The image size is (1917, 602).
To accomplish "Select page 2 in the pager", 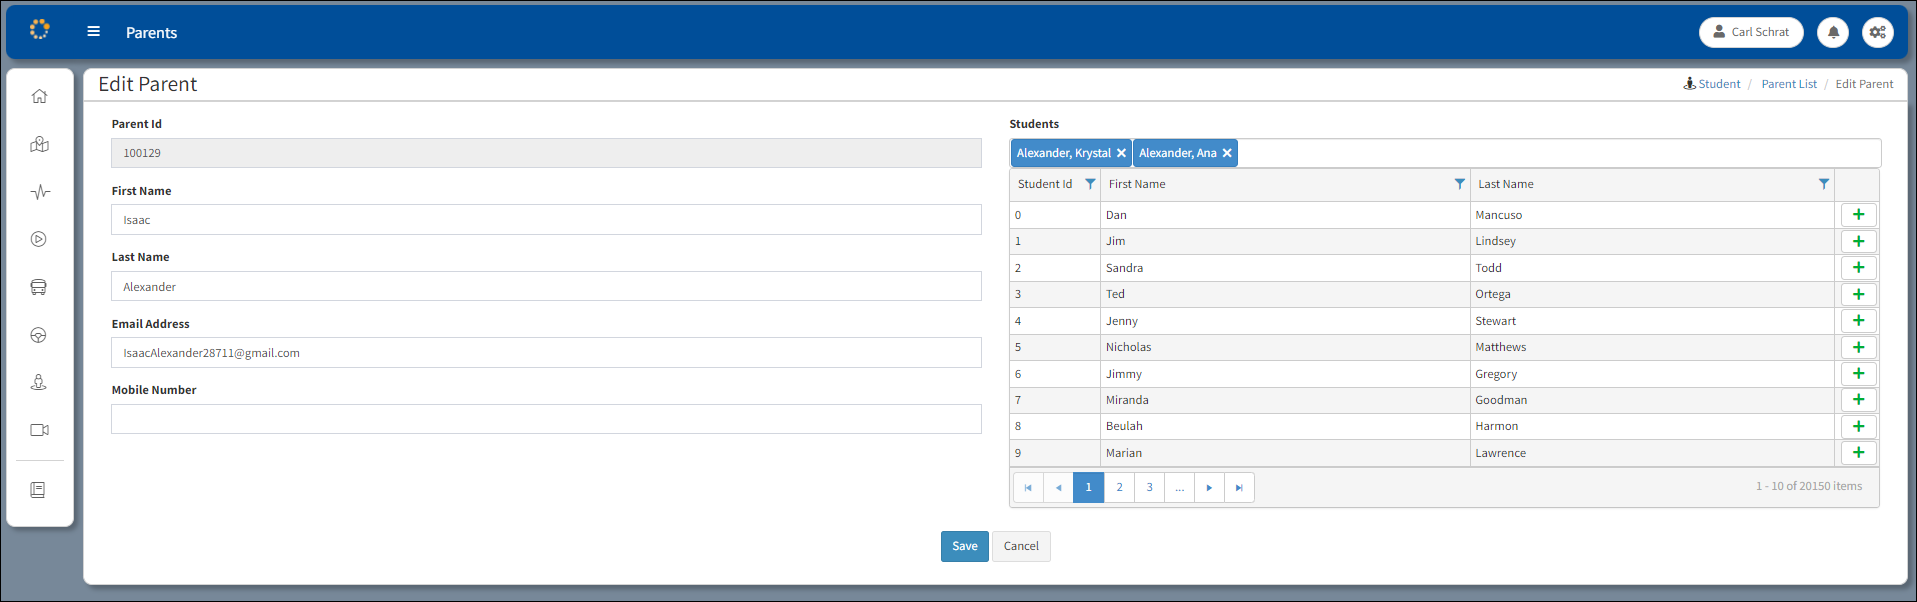I will [1119, 488].
